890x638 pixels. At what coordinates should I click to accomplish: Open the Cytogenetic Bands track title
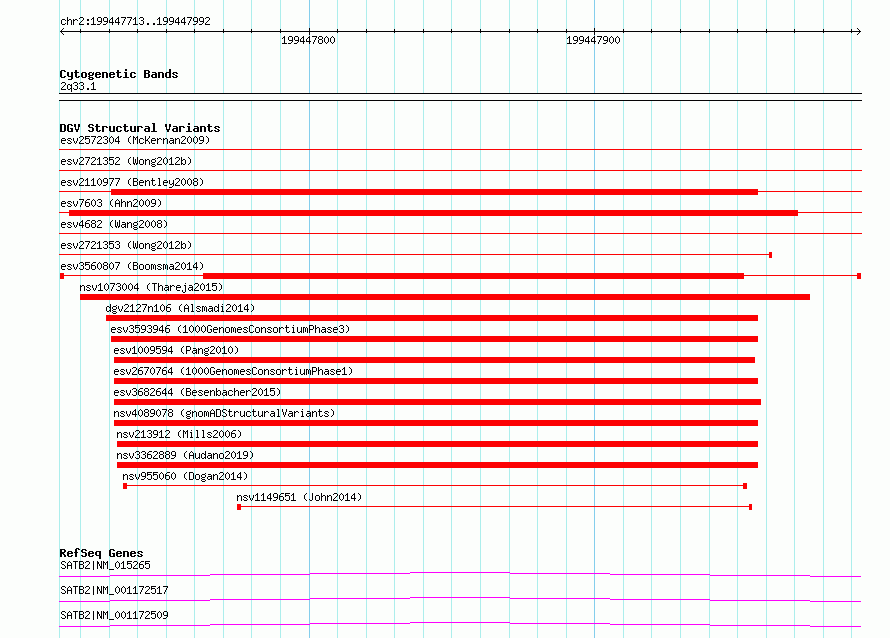pos(119,74)
